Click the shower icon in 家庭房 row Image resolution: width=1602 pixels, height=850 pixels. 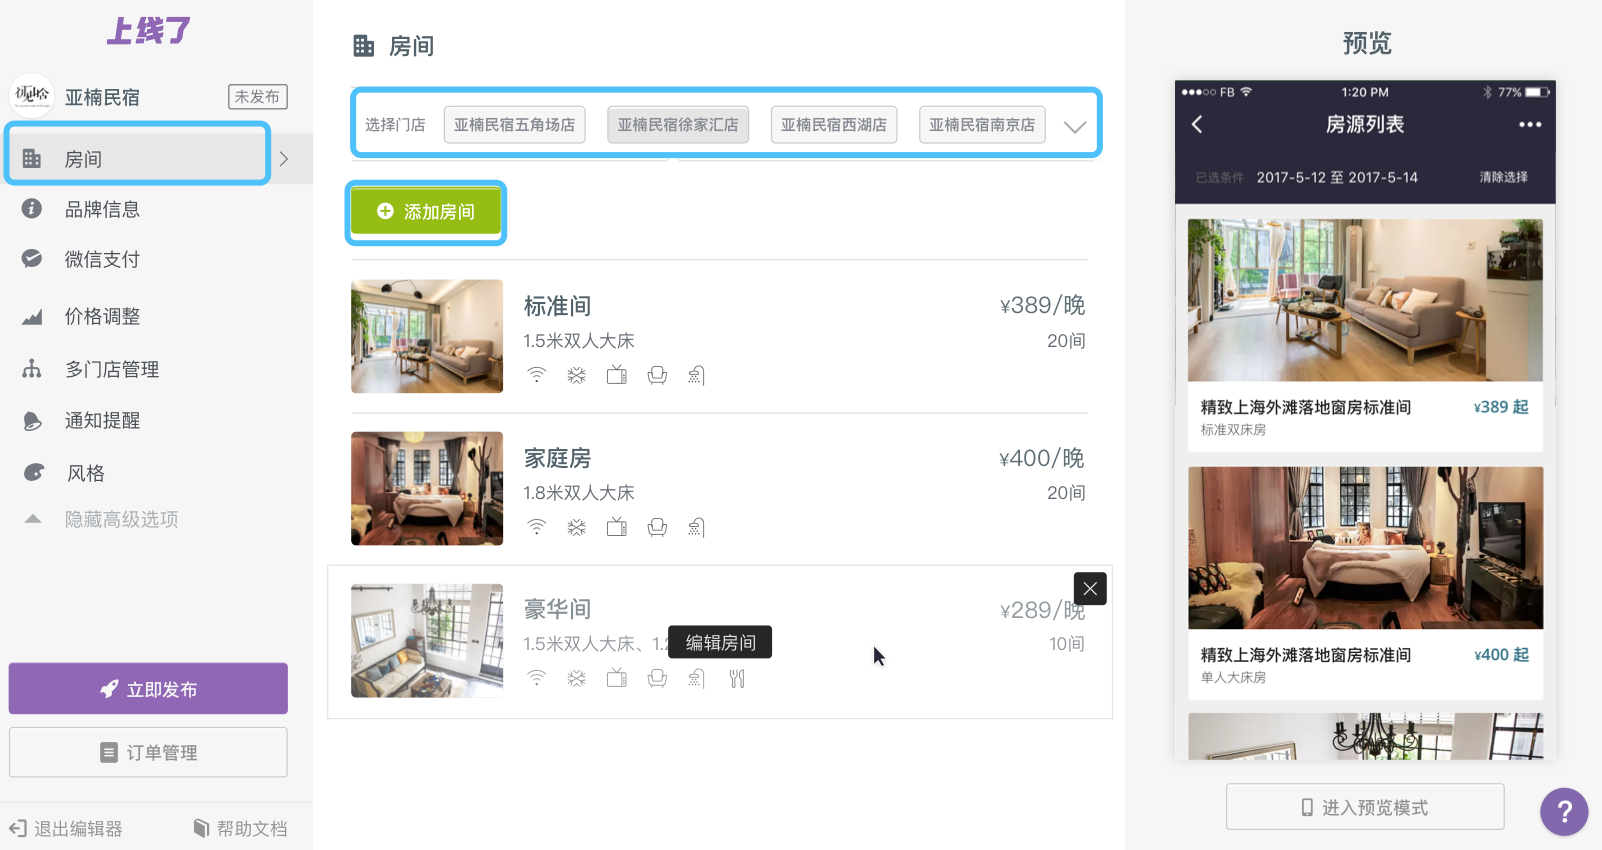click(x=697, y=527)
